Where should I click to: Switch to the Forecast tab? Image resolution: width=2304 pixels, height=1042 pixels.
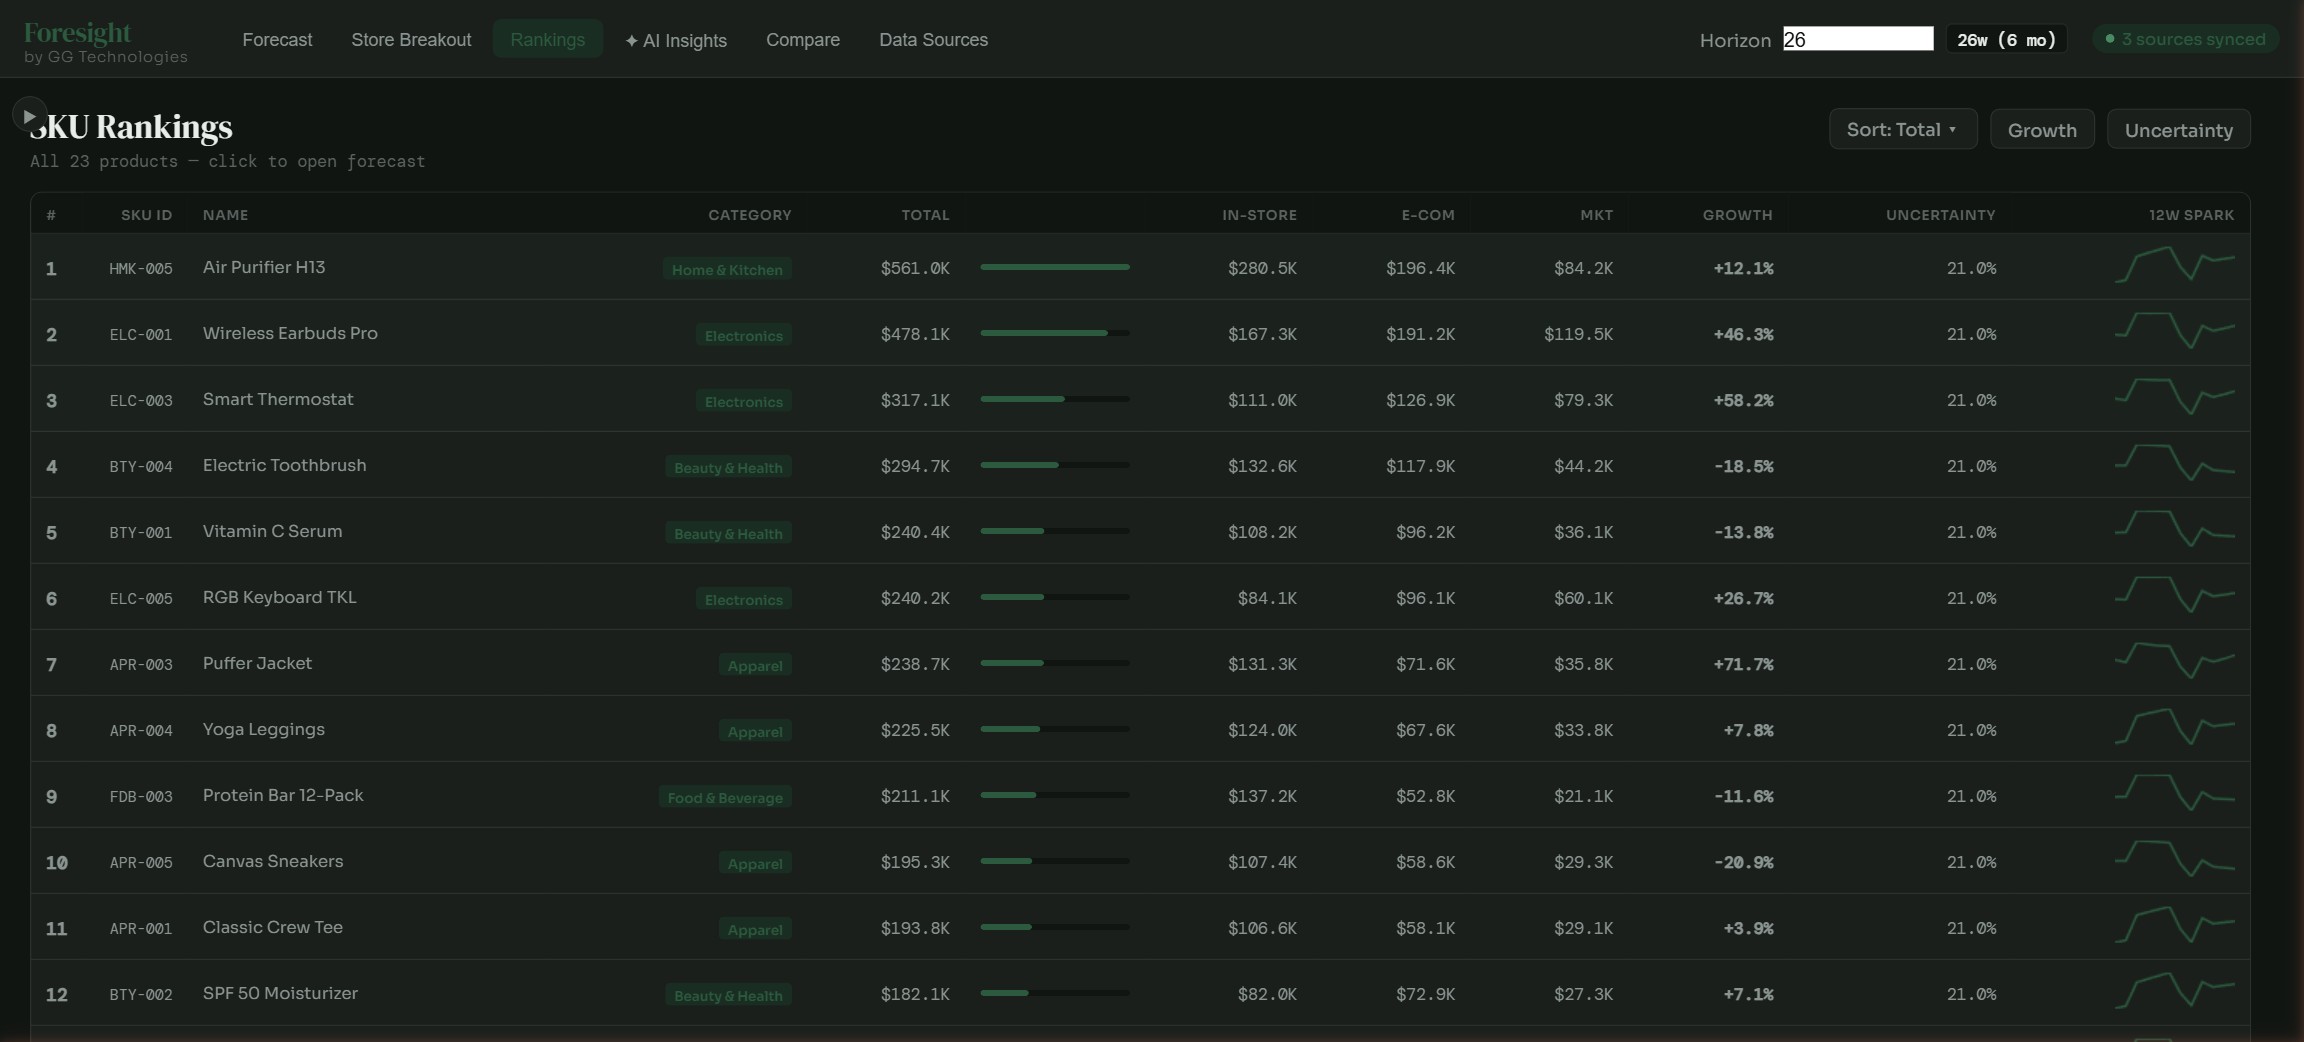tap(277, 40)
